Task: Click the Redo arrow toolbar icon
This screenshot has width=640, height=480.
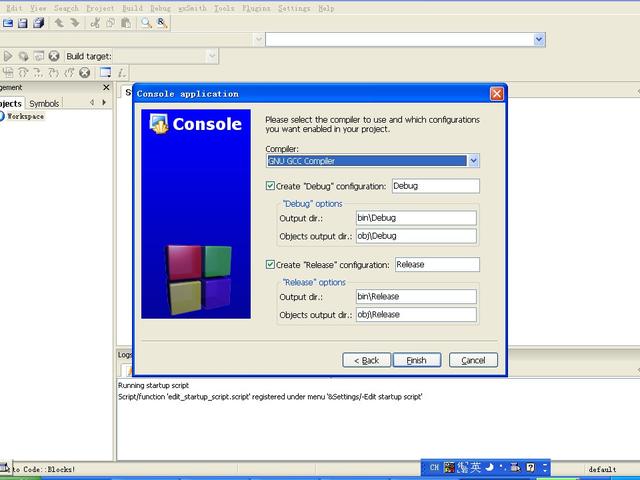Action: [75, 23]
